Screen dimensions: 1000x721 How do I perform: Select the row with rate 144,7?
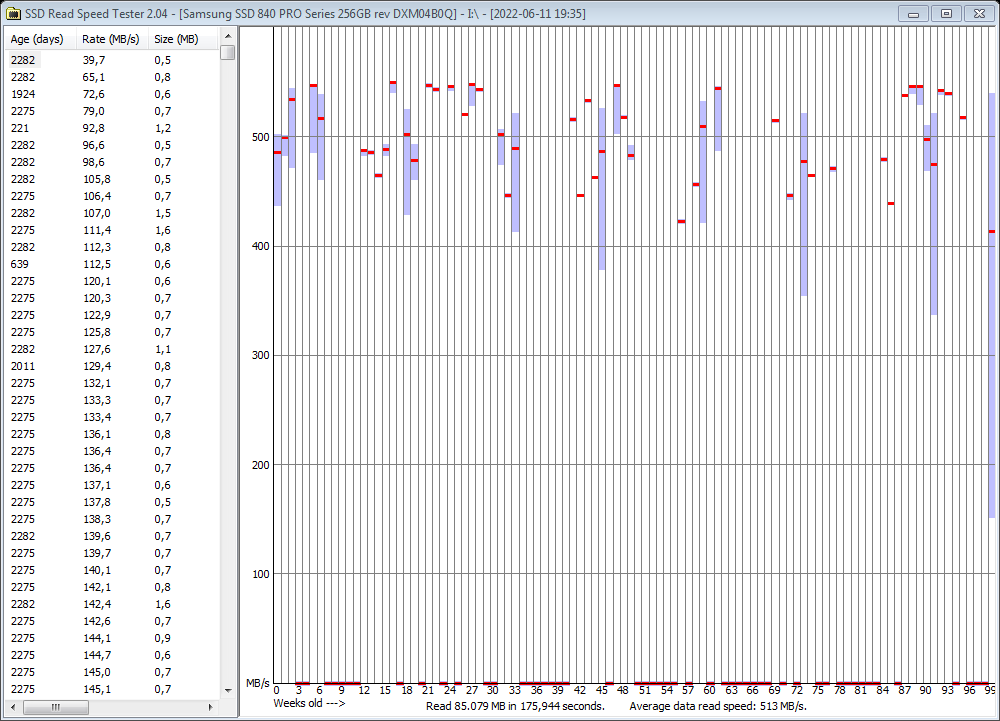click(112, 655)
